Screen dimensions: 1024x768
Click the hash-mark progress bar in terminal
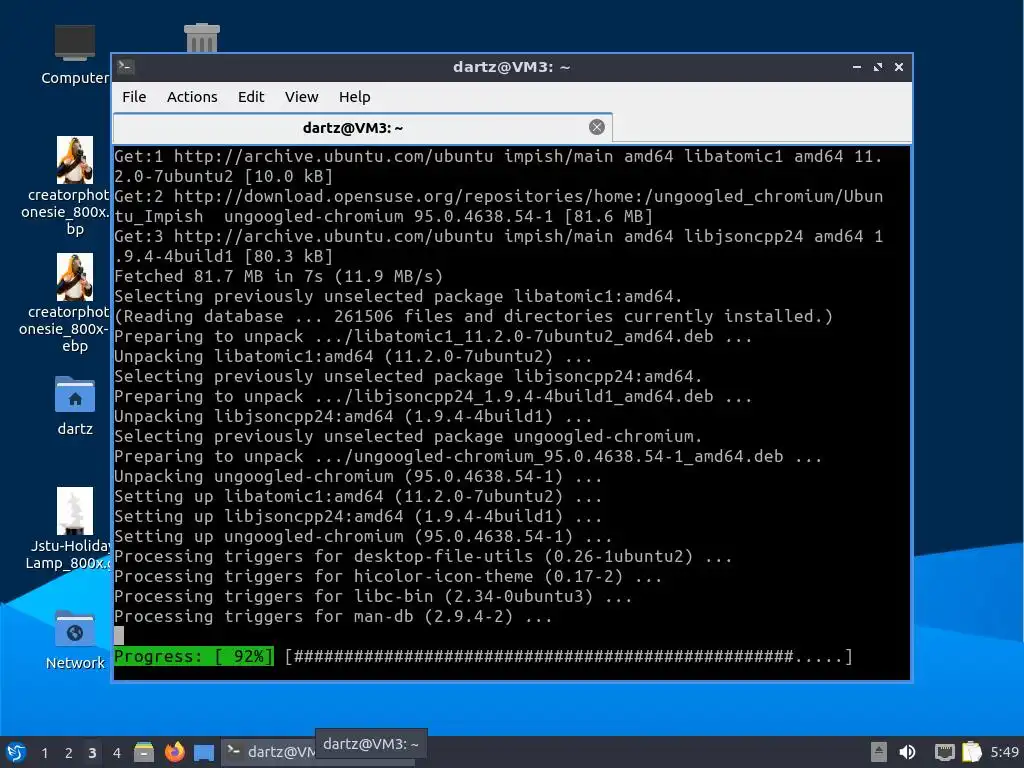click(x=568, y=656)
